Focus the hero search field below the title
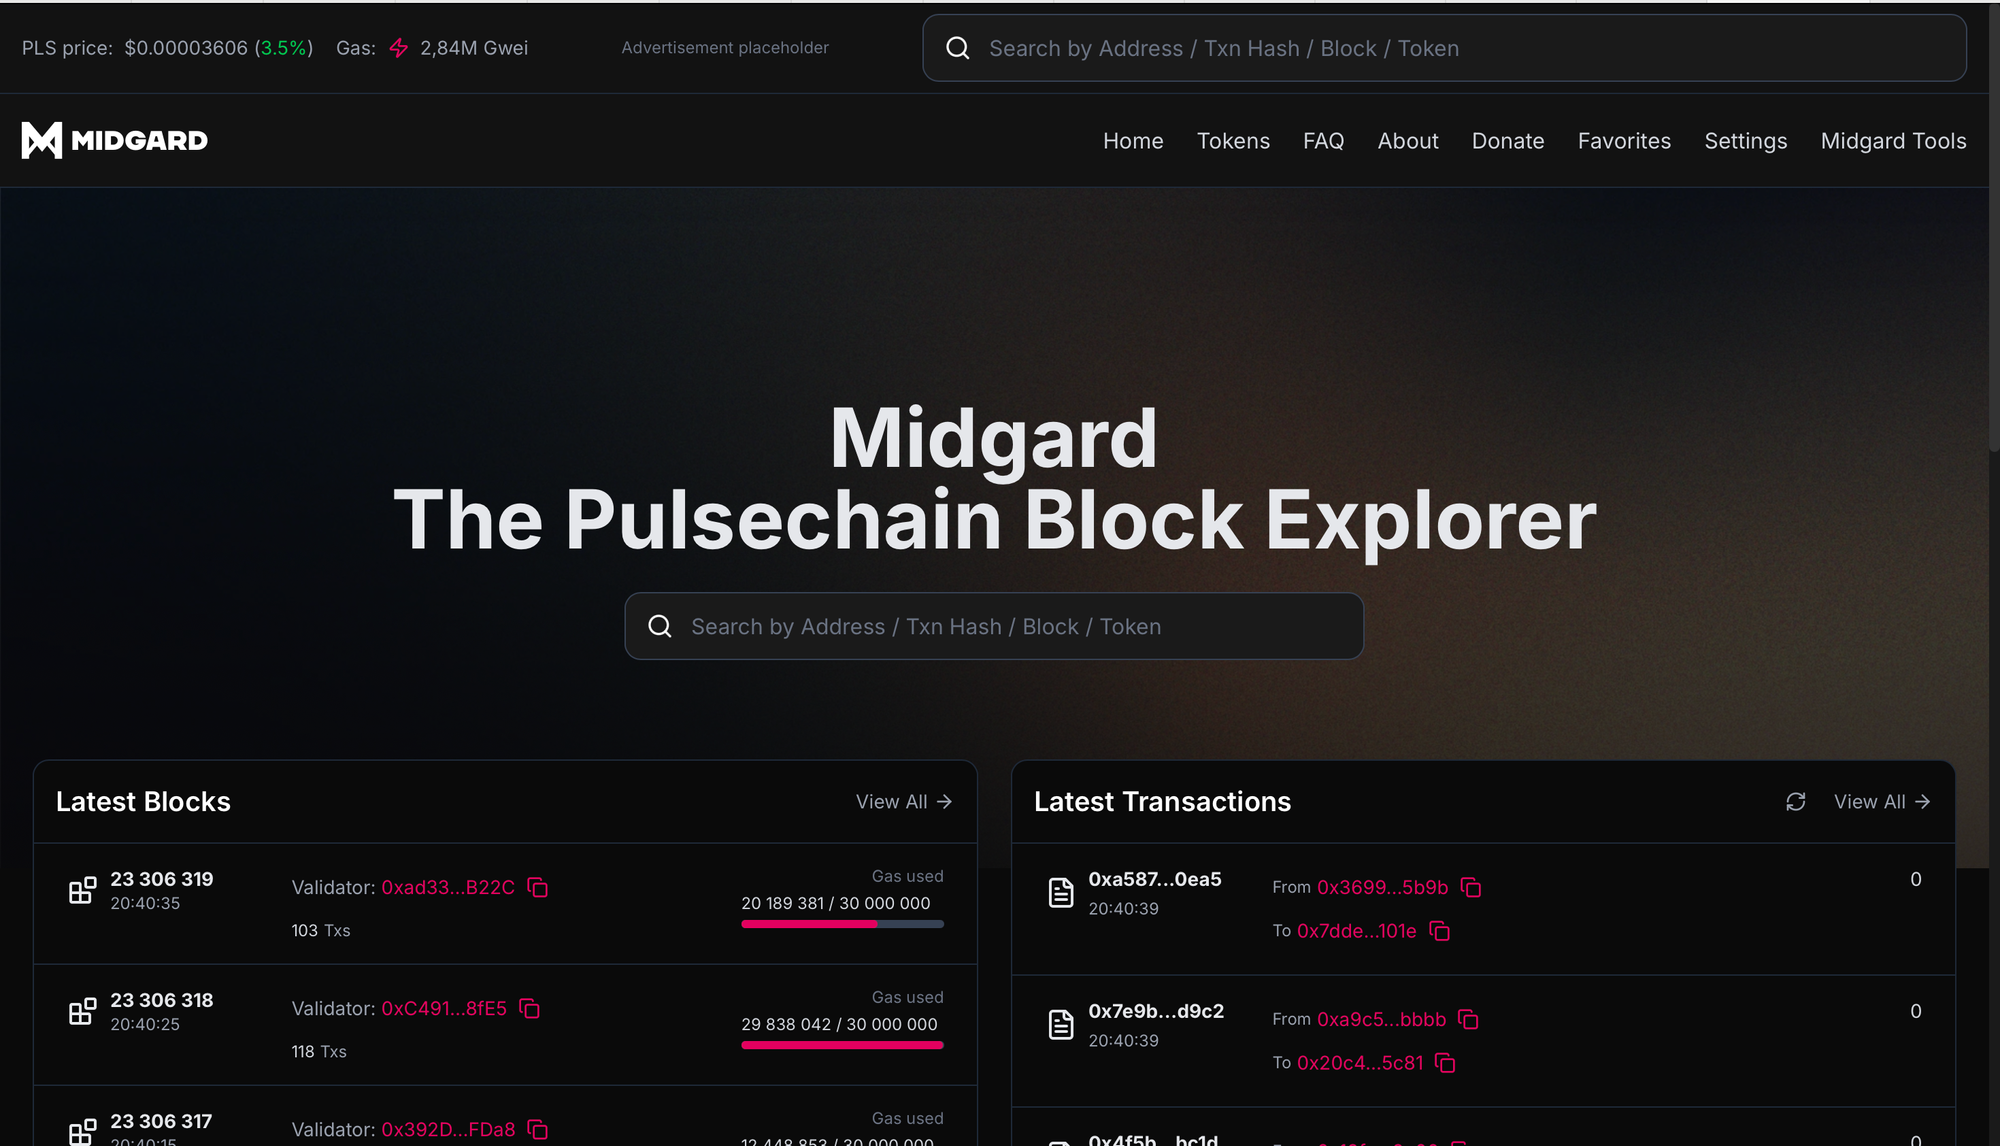Viewport: 2000px width, 1146px height. (x=994, y=626)
